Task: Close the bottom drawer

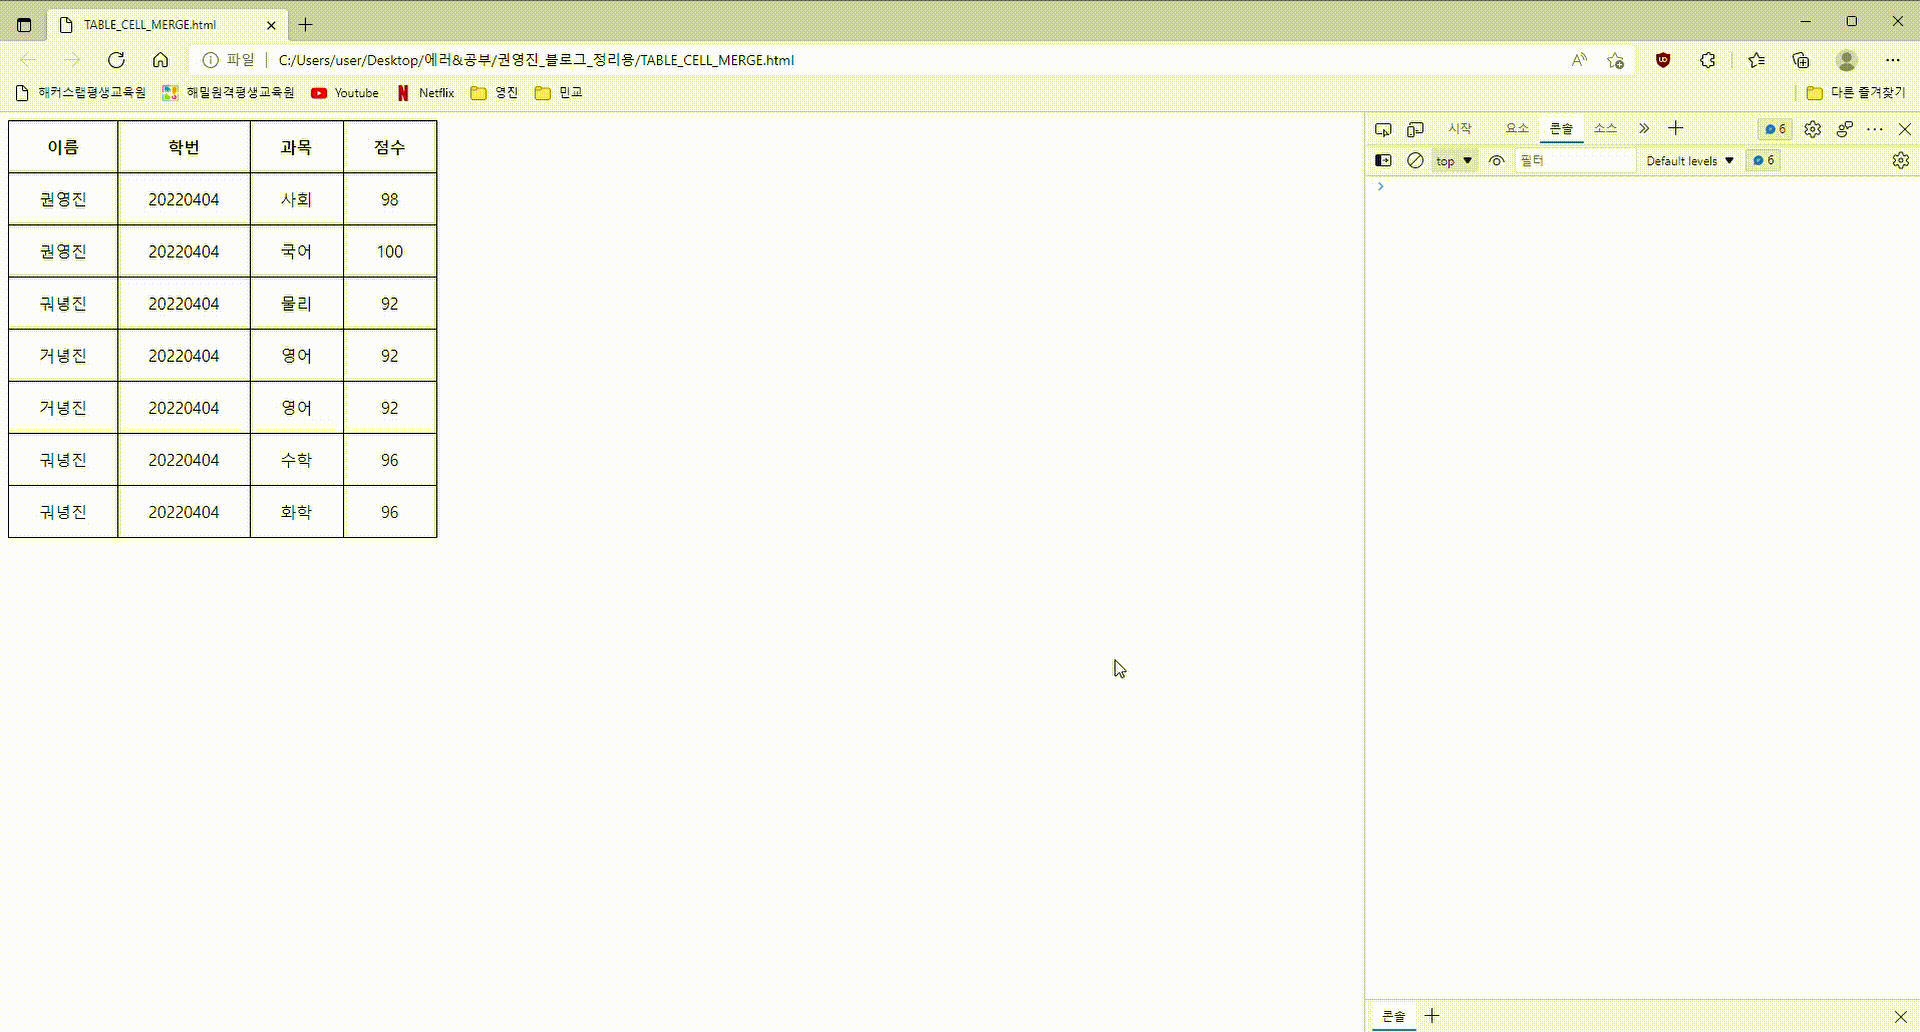Action: click(x=1900, y=1016)
